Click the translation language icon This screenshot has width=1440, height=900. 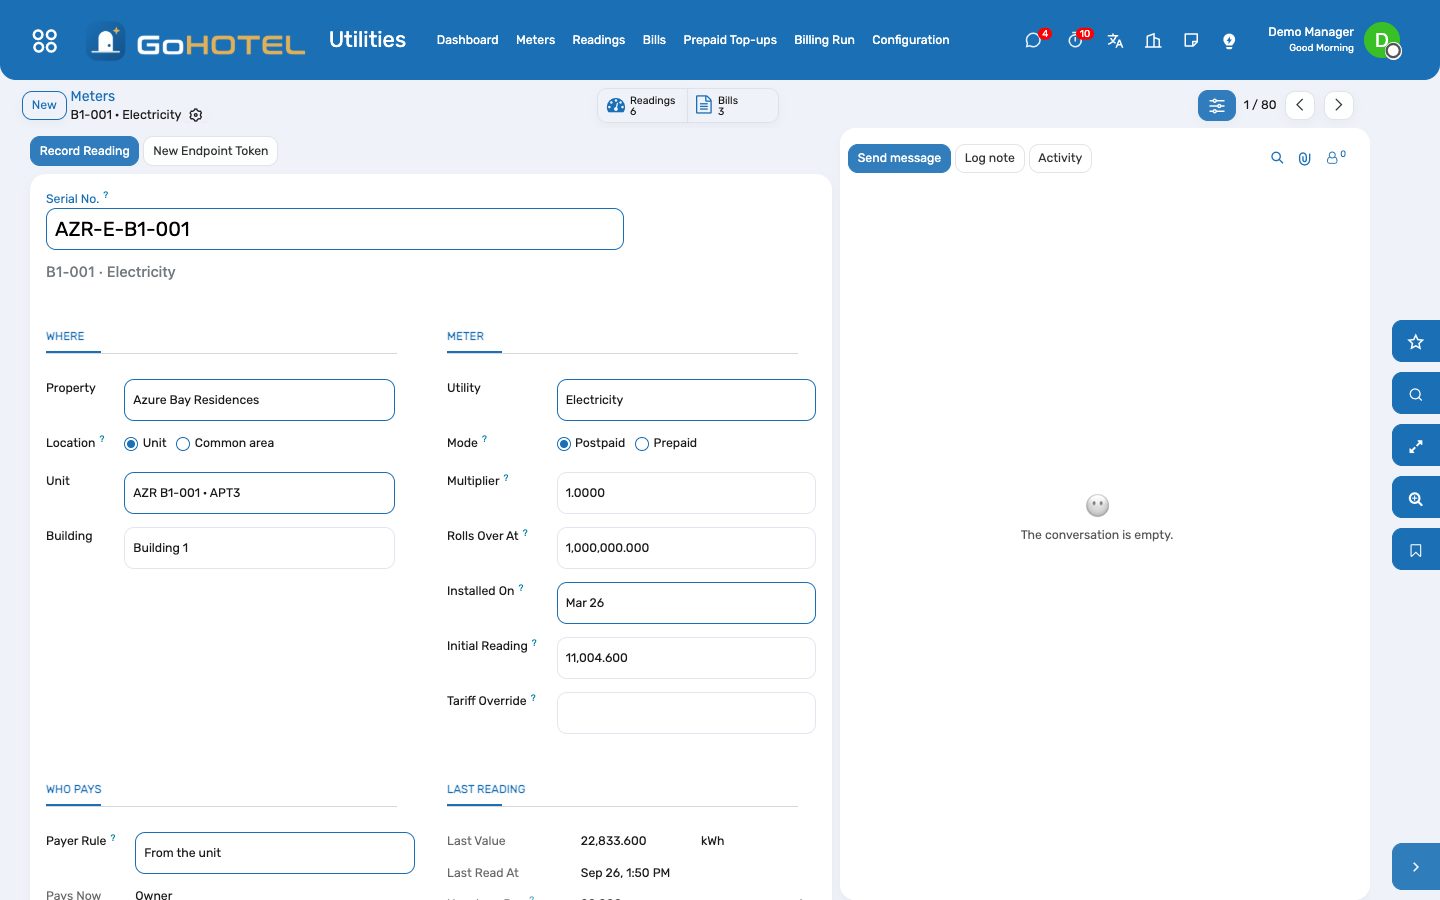[x=1115, y=40]
